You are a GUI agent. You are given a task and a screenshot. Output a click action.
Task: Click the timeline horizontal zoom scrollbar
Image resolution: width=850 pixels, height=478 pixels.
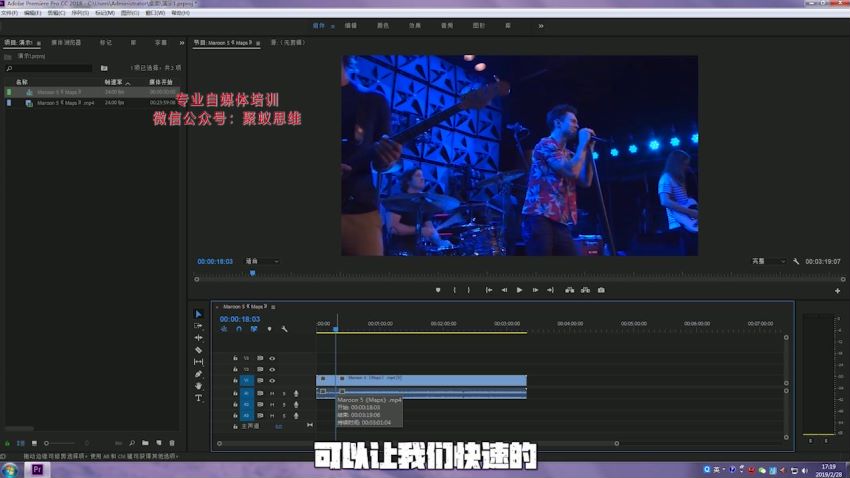[x=417, y=443]
